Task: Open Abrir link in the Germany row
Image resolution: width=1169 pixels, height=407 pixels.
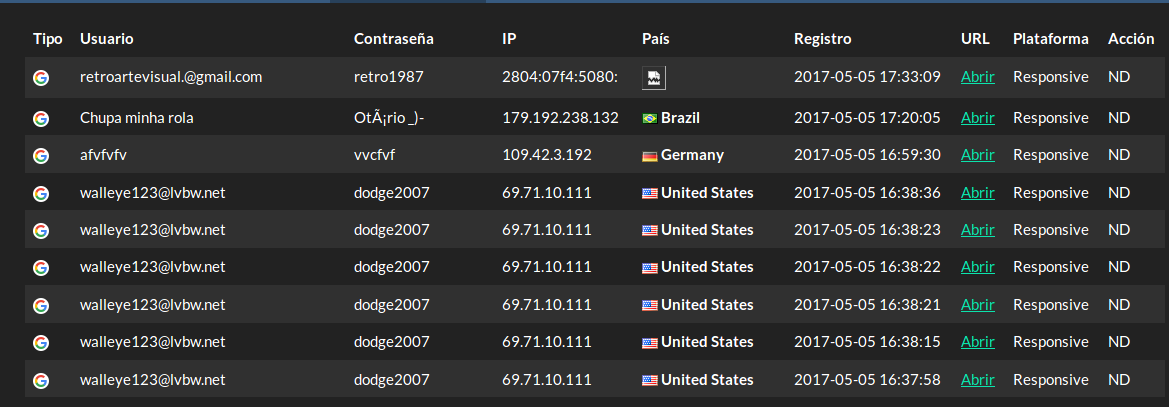Action: click(x=977, y=155)
